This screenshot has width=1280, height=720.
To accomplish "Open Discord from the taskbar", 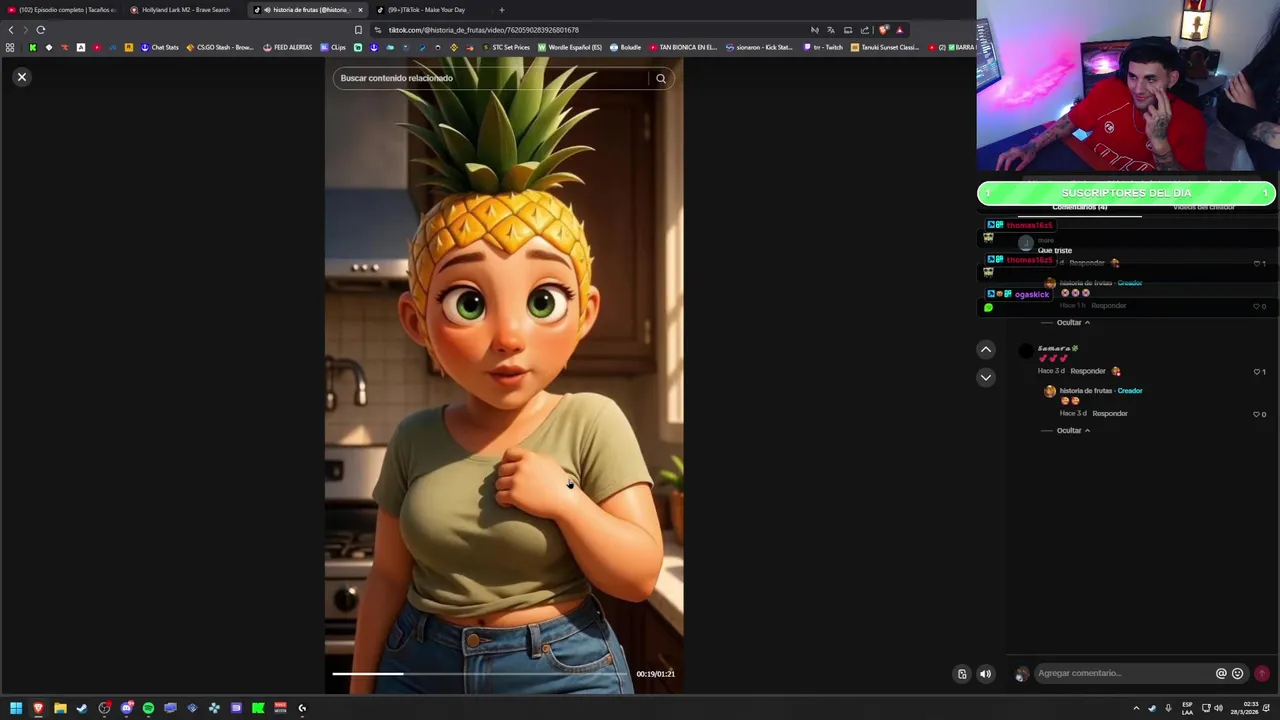I will pyautogui.click(x=126, y=708).
